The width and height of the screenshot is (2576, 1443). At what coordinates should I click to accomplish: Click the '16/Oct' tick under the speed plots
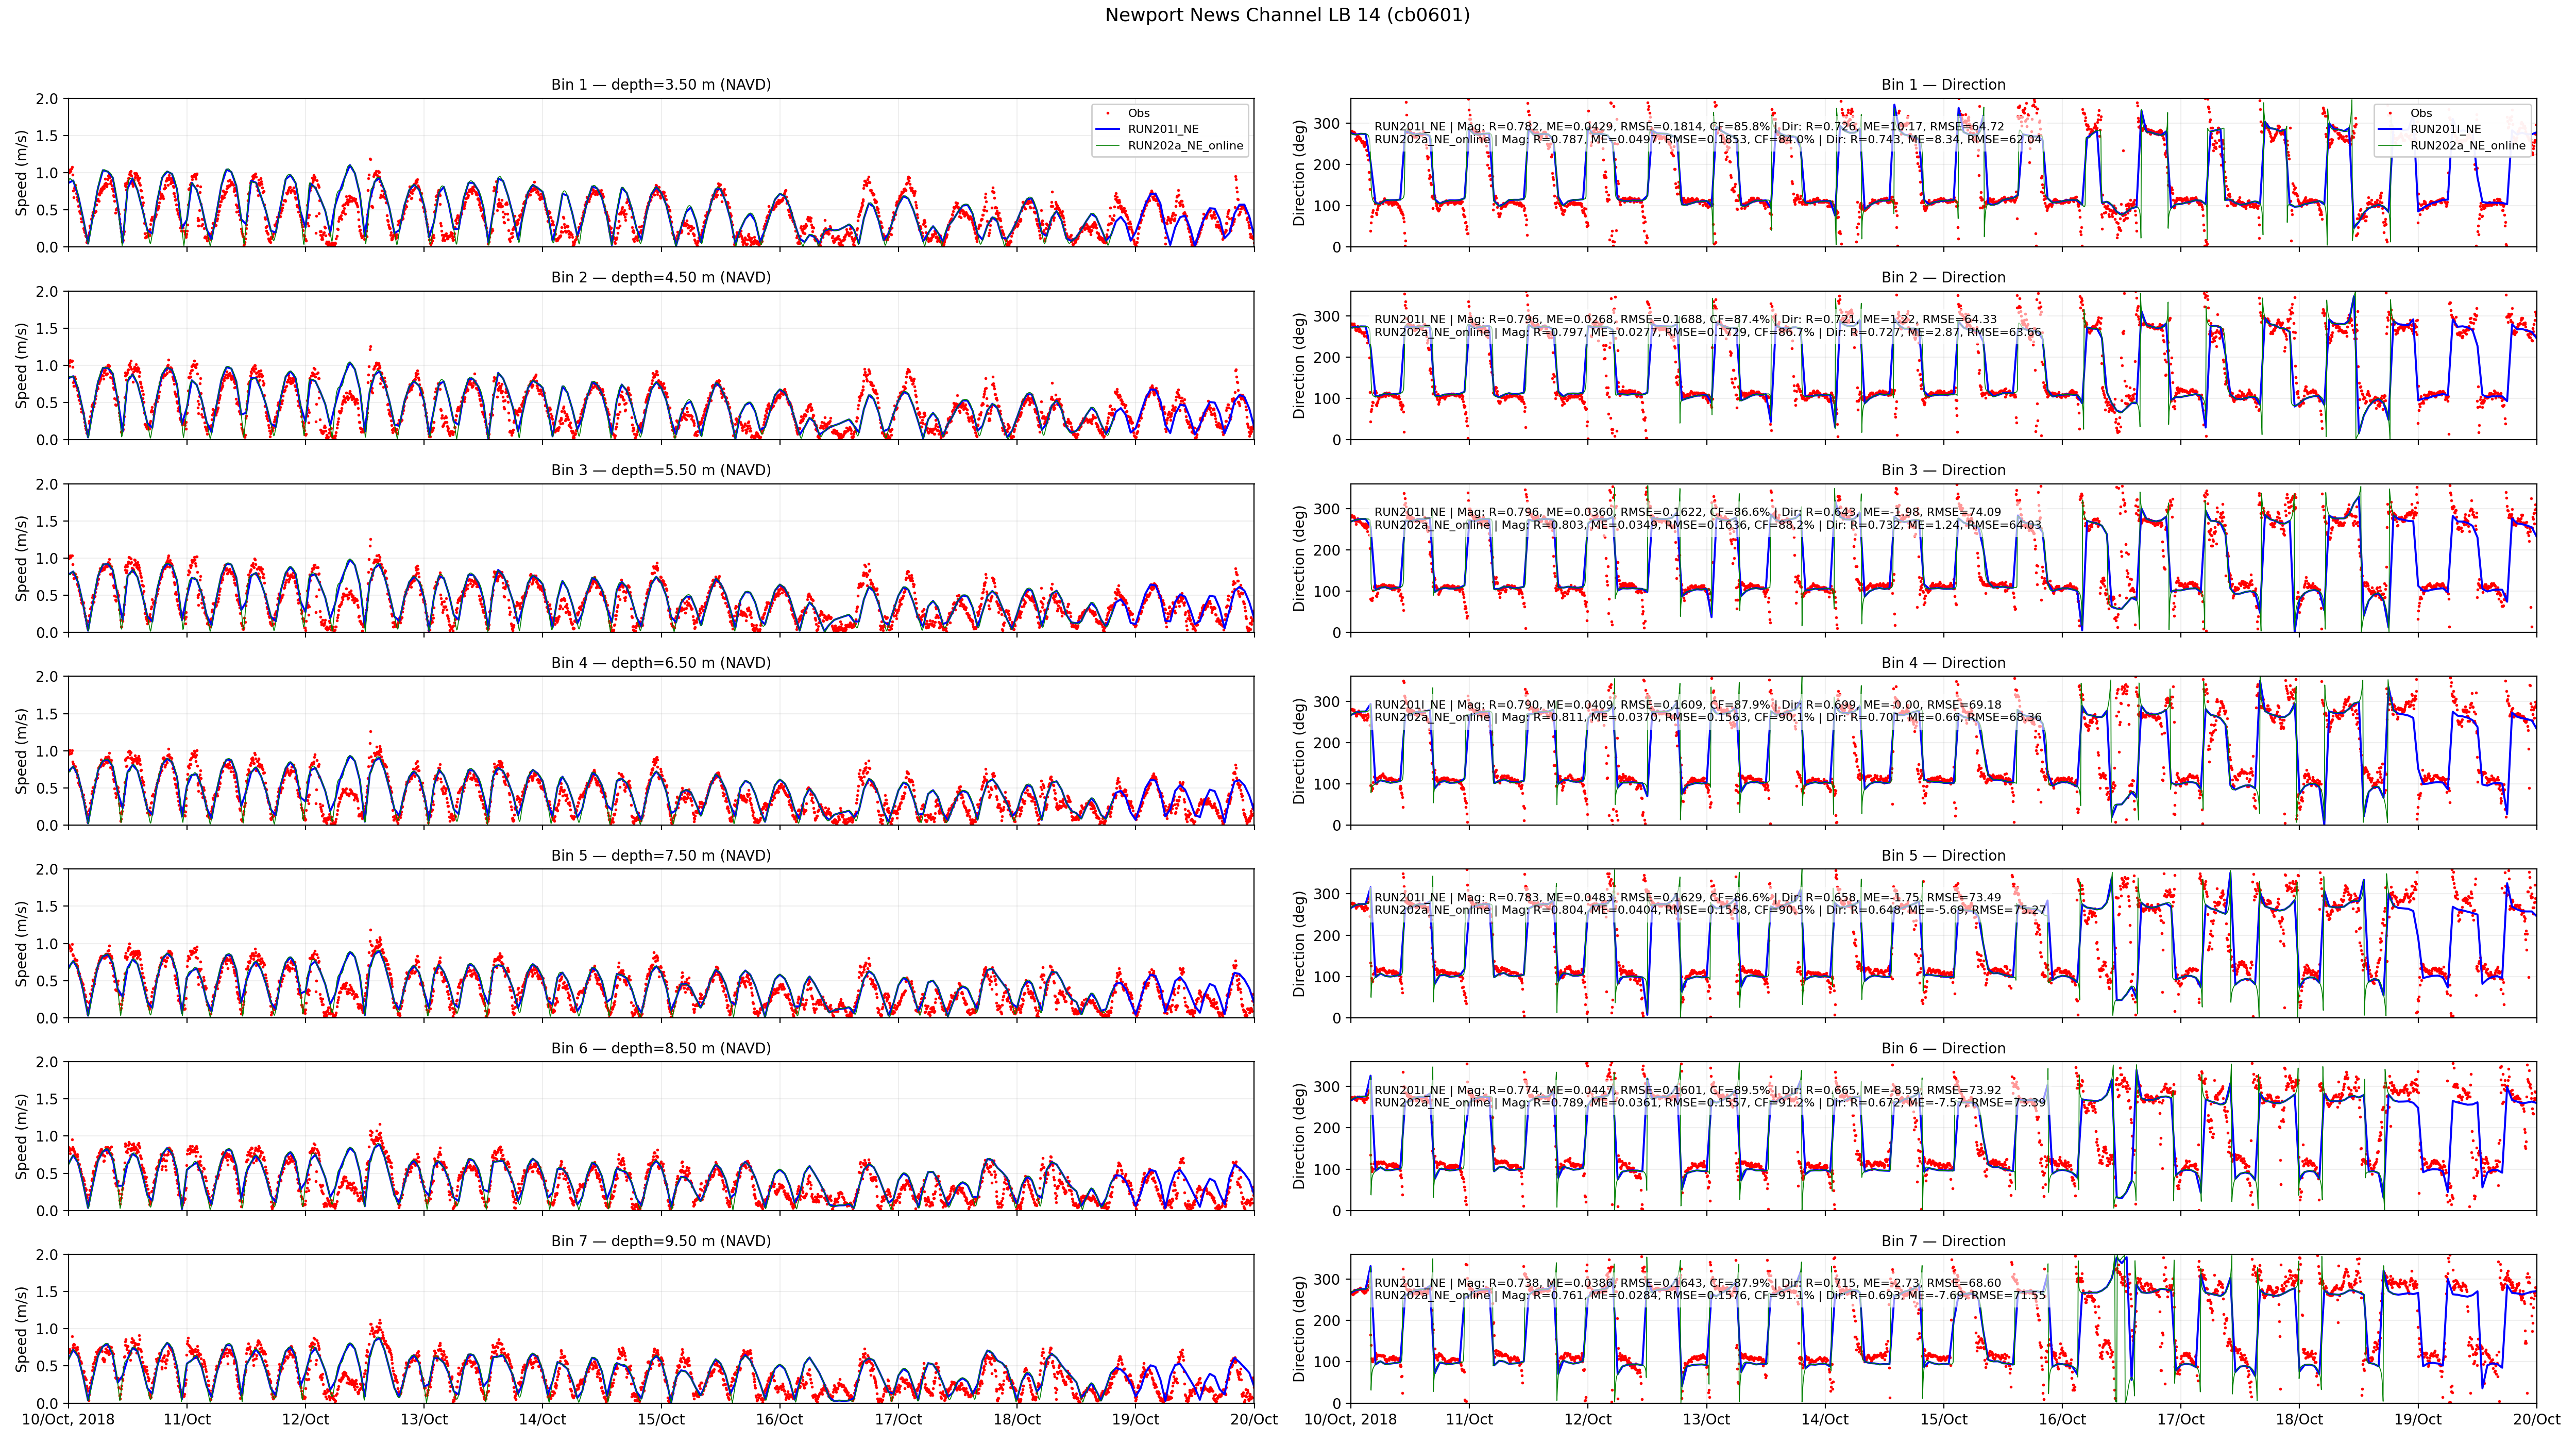[780, 1419]
